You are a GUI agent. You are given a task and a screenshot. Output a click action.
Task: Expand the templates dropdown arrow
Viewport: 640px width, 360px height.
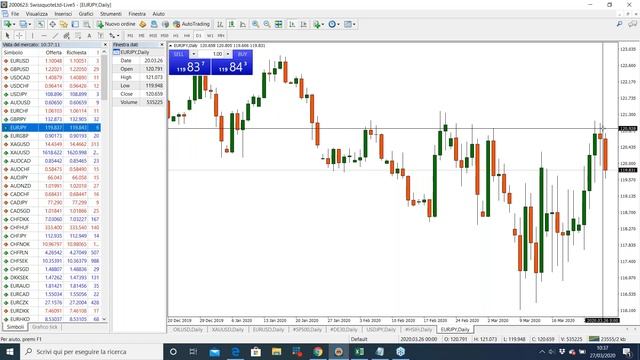[x=354, y=24]
